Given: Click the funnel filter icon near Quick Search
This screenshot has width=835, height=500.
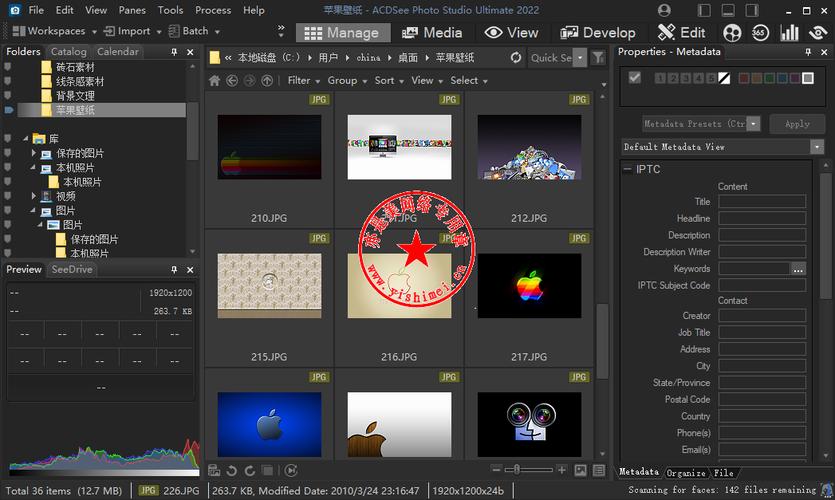Looking at the screenshot, I should (598, 58).
